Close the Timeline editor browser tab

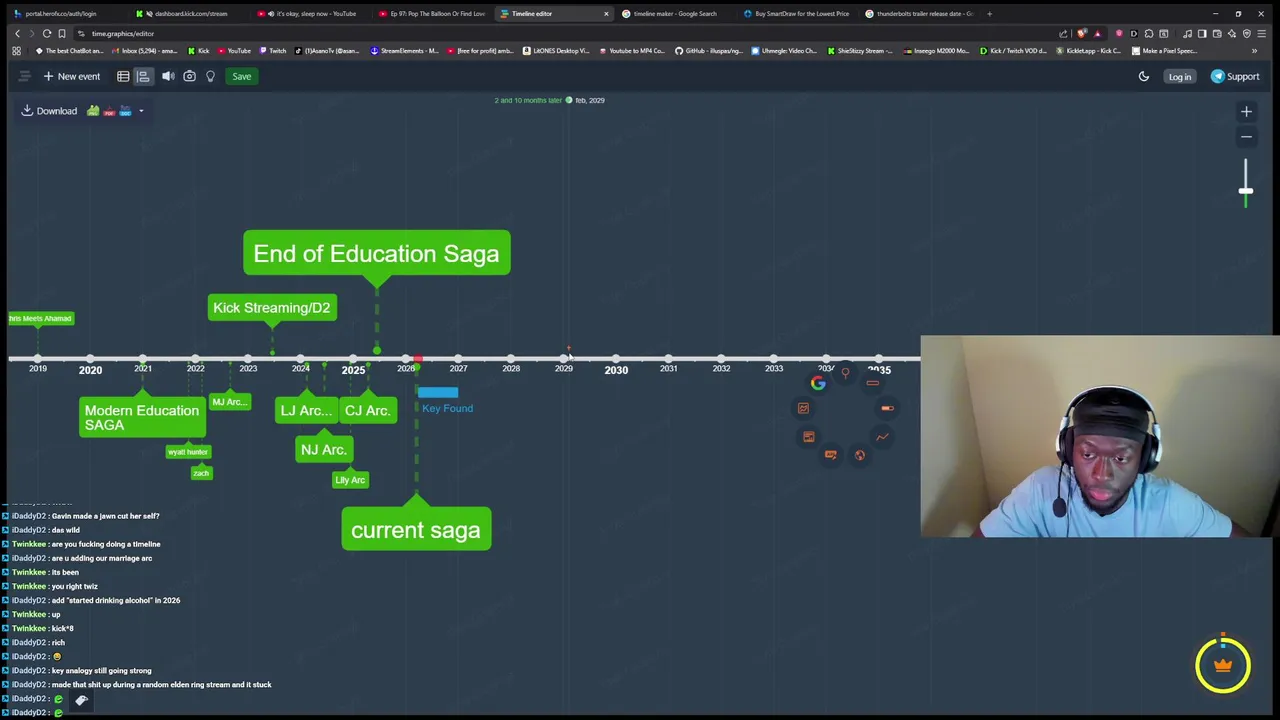[x=605, y=14]
